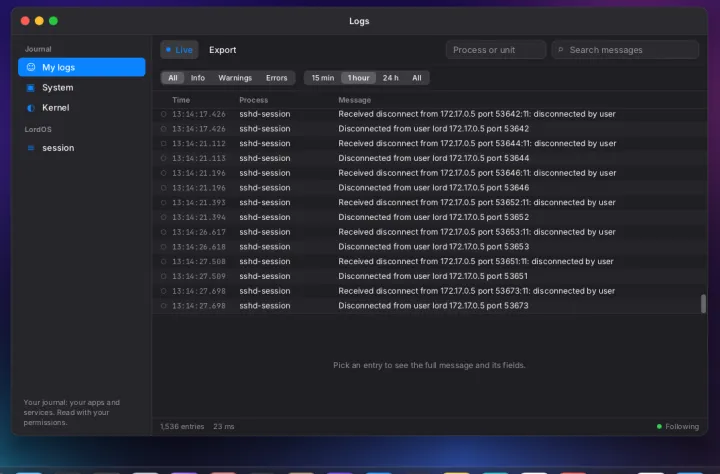
Task: Click the Process column header
Action: coord(253,100)
